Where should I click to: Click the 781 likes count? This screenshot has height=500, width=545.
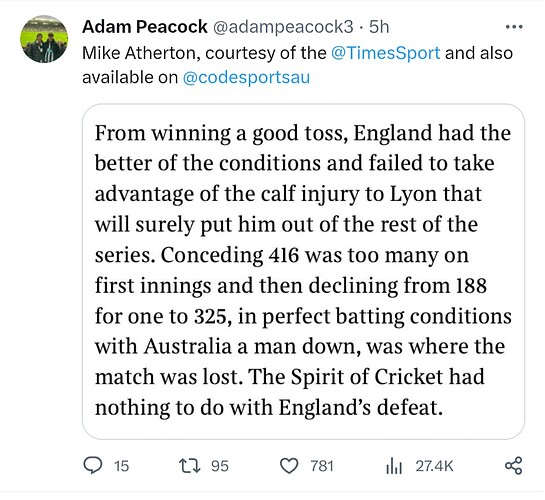click(x=322, y=466)
